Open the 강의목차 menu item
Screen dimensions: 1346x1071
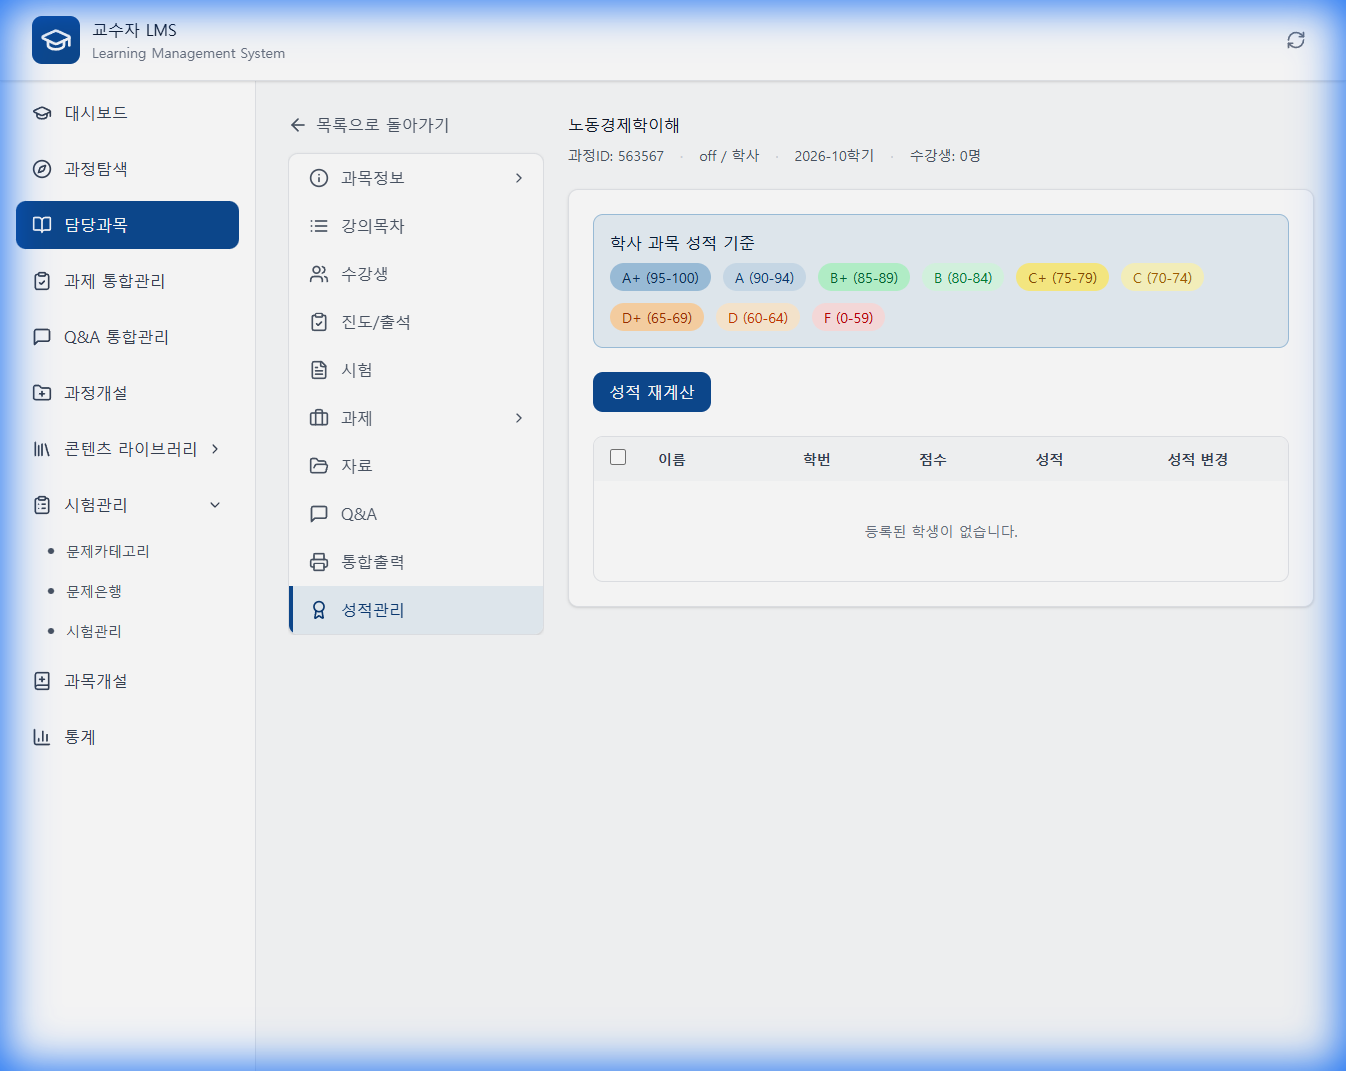pyautogui.click(x=372, y=226)
